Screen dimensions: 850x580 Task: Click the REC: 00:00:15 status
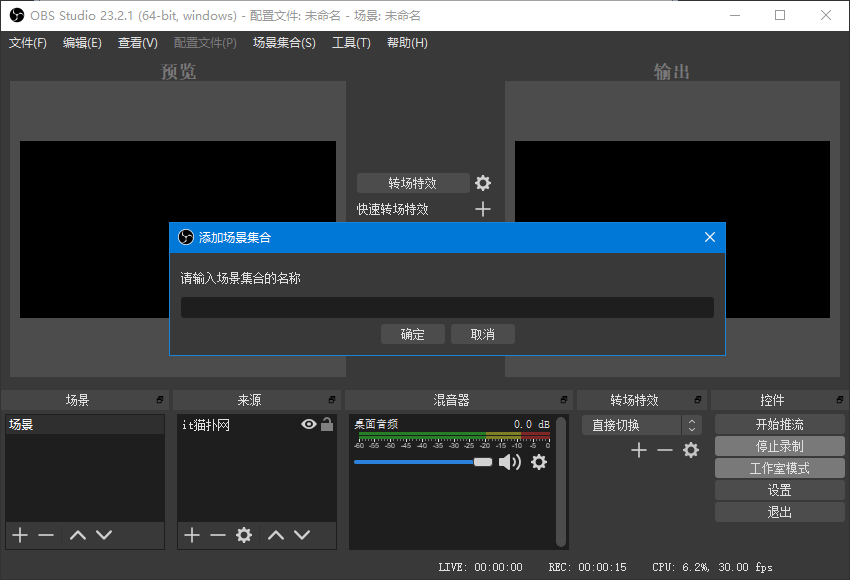tap(587, 567)
